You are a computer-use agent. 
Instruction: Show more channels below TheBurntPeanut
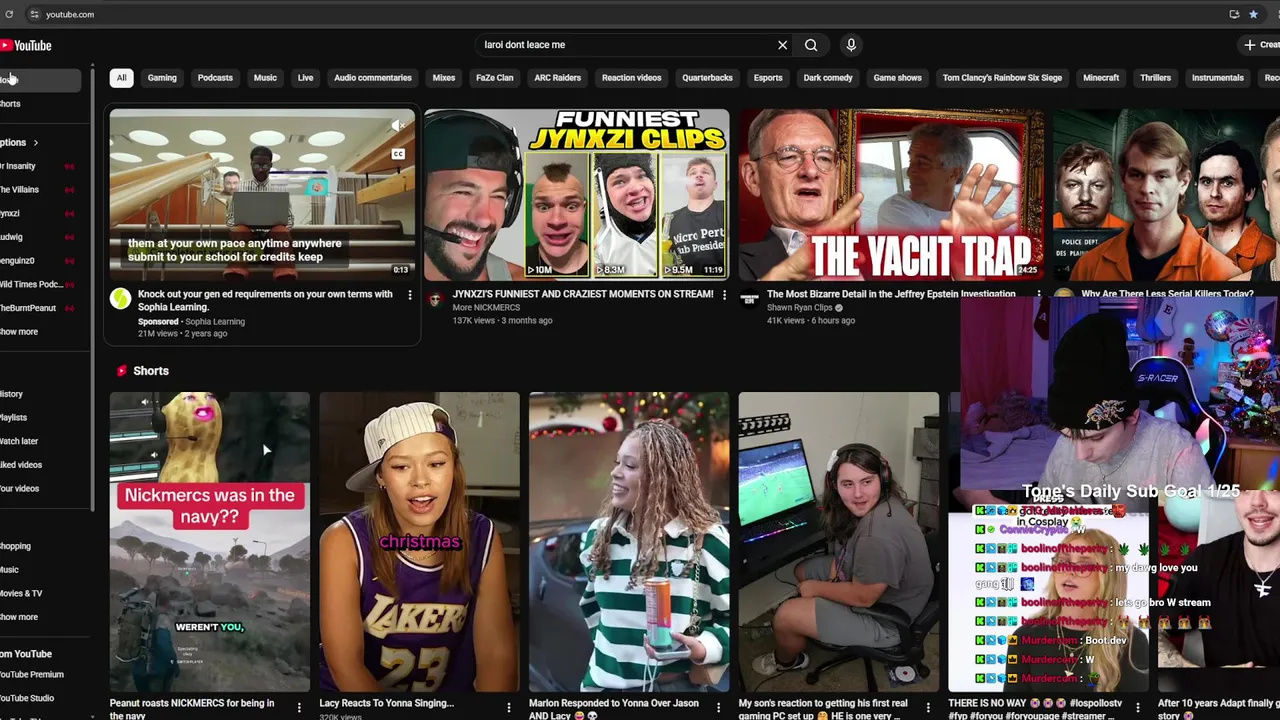click(19, 332)
